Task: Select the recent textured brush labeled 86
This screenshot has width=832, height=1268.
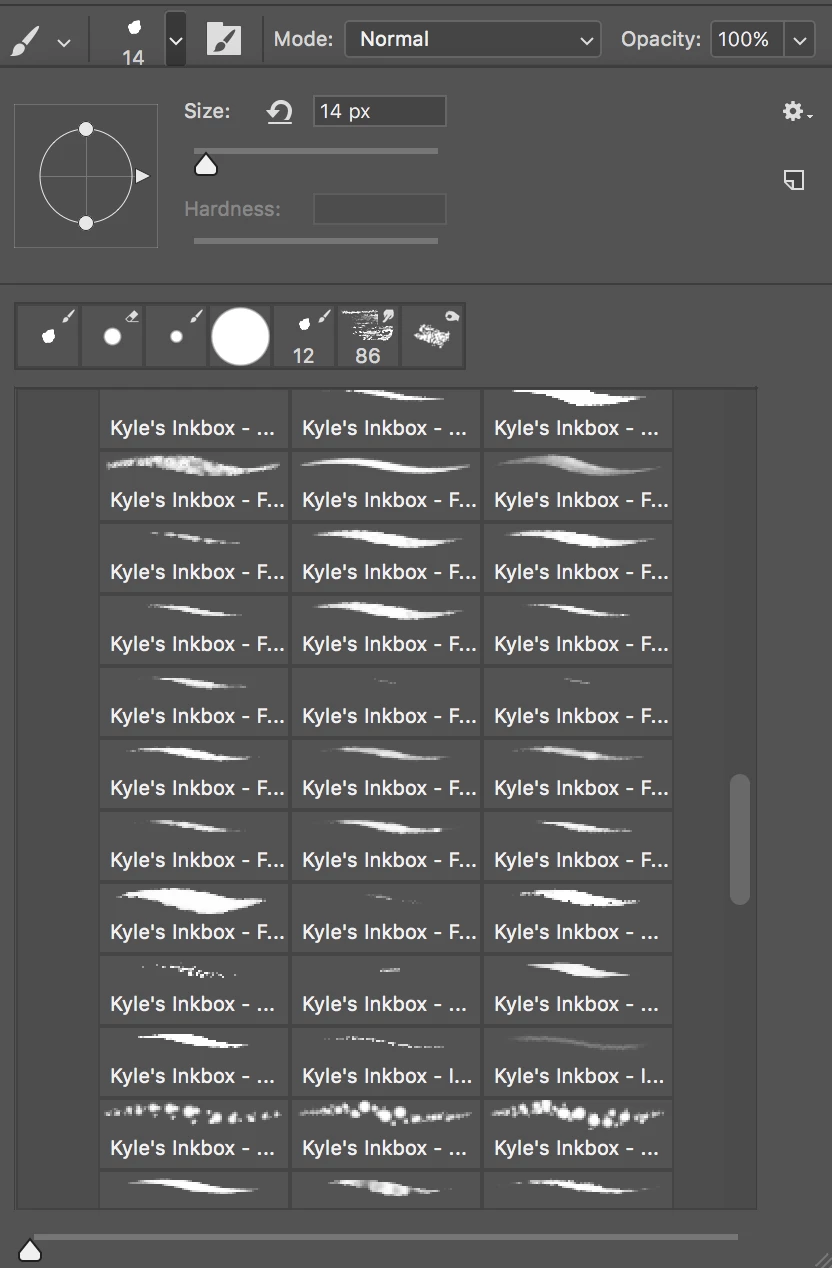Action: (368, 336)
